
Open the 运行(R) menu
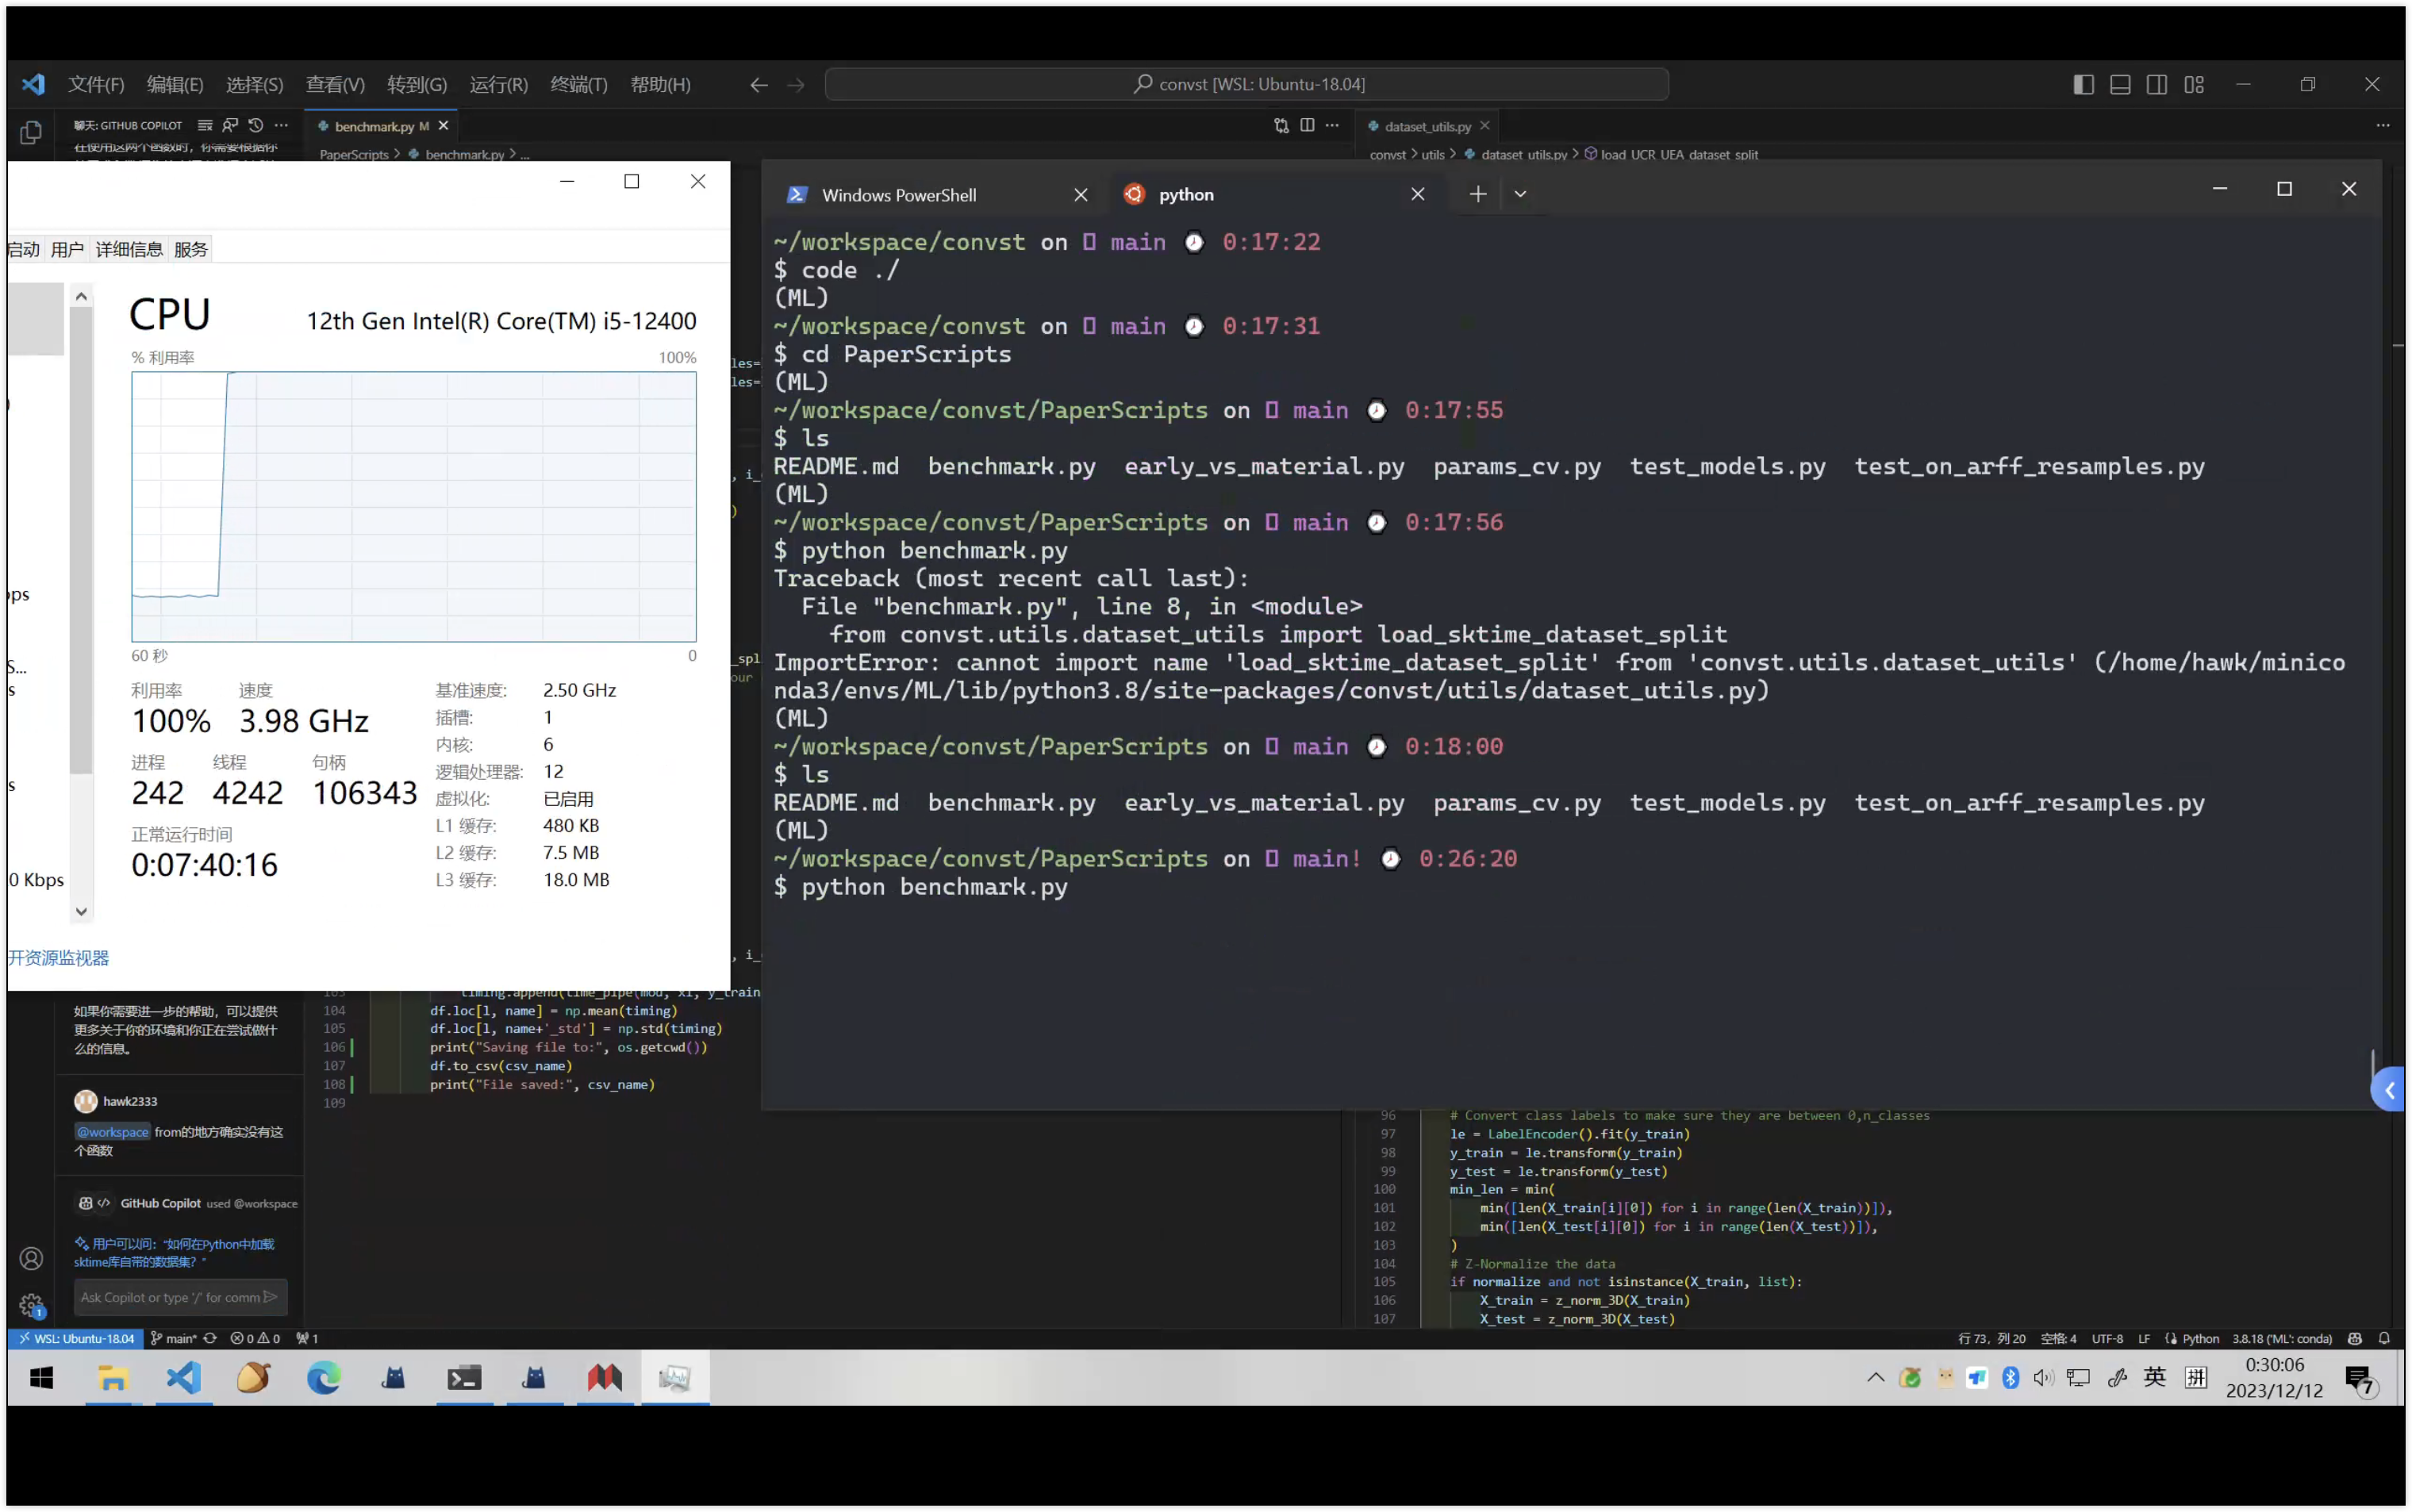[498, 85]
